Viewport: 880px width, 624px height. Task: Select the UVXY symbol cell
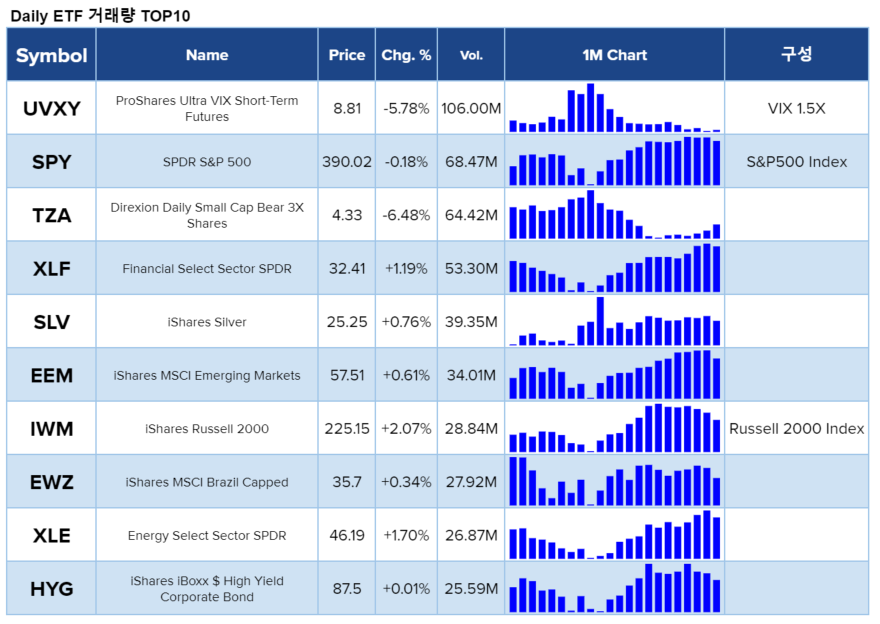(x=51, y=108)
